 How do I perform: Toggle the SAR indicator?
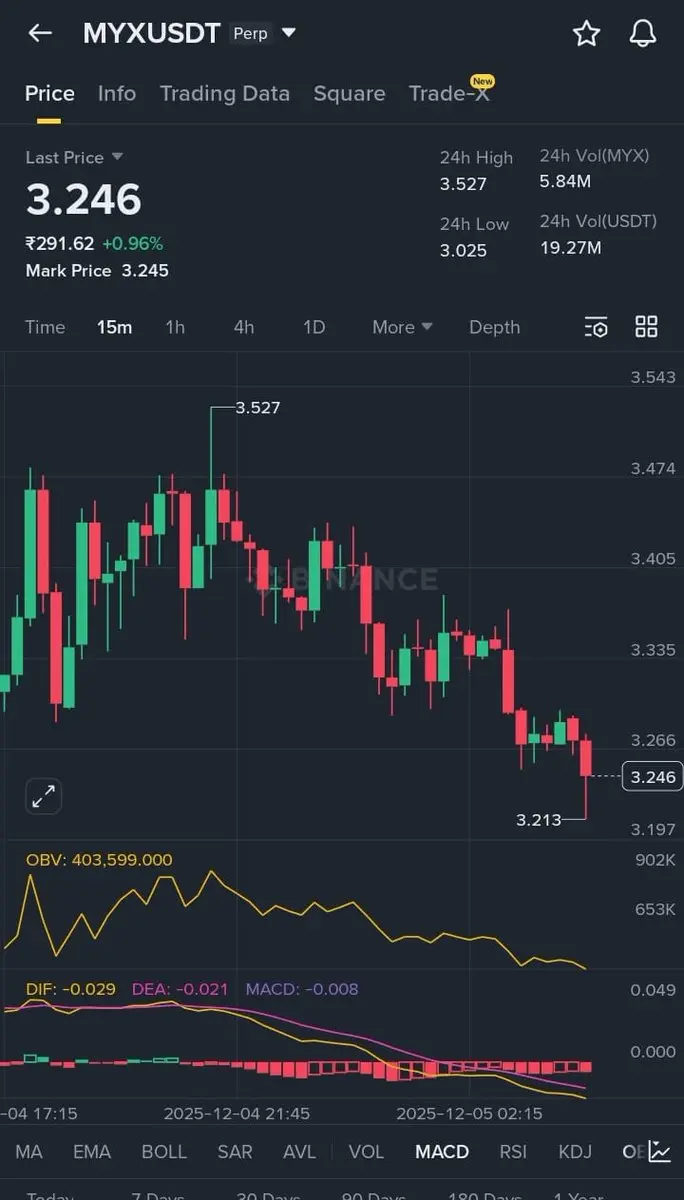(235, 1151)
